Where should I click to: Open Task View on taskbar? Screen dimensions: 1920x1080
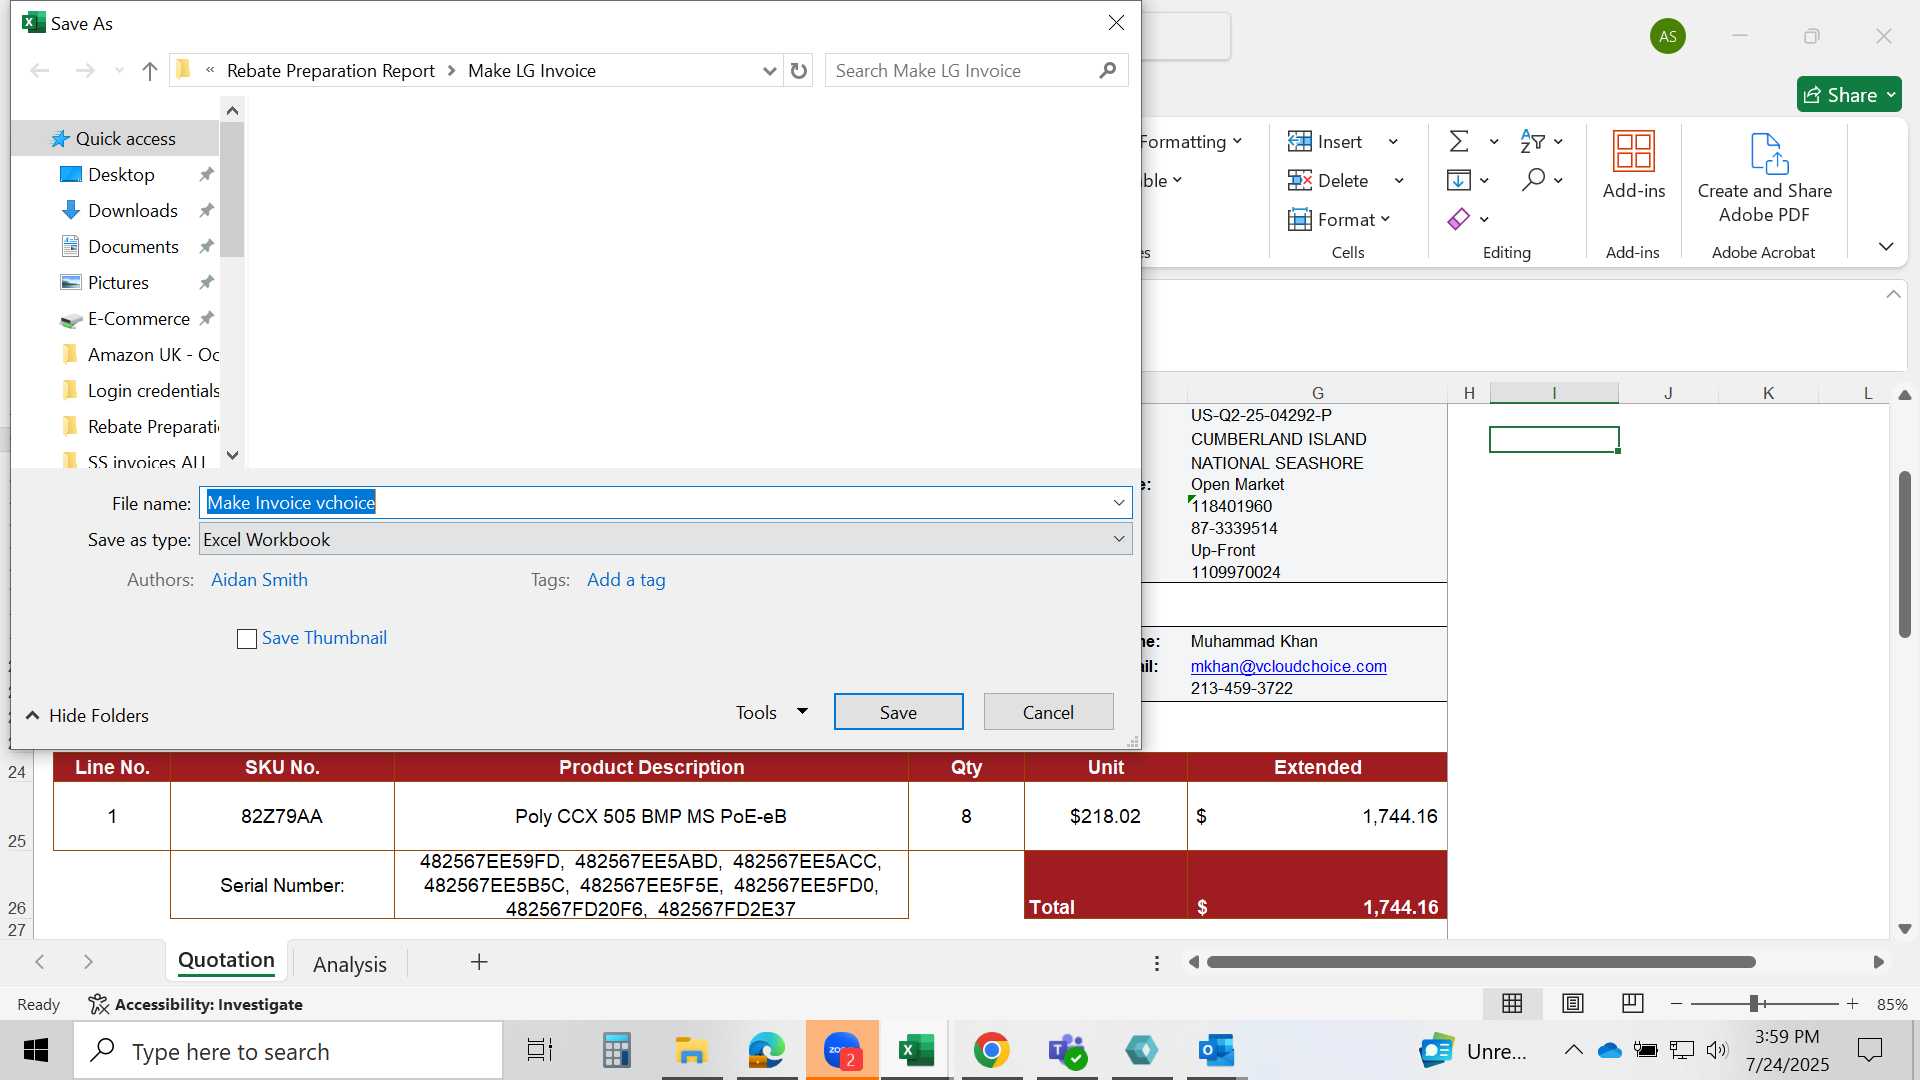coord(540,1051)
